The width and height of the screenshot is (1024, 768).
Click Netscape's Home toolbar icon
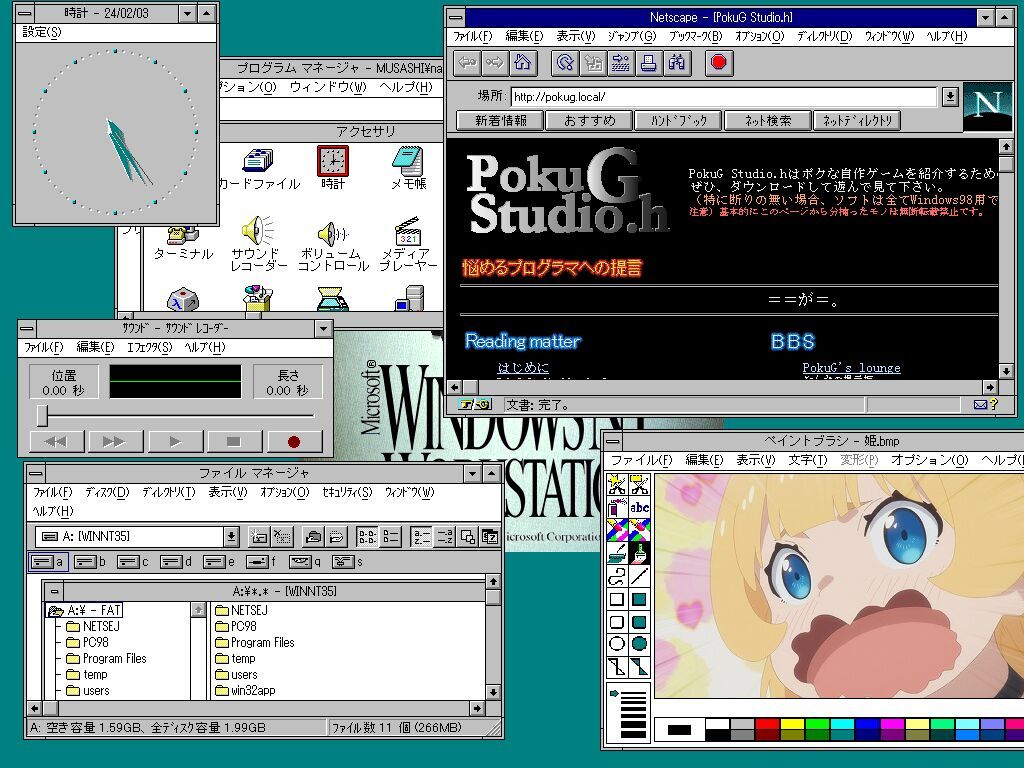pos(522,63)
